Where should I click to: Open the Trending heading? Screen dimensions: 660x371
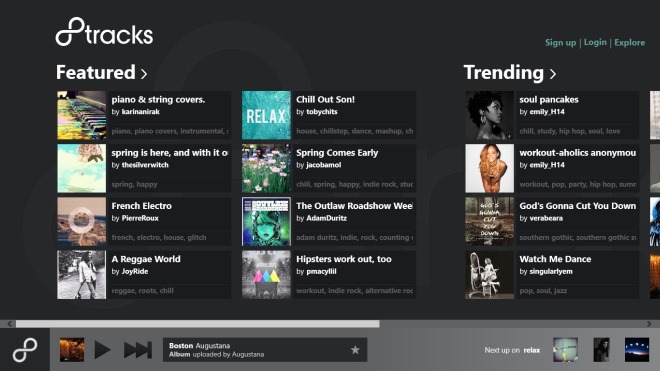tap(504, 72)
